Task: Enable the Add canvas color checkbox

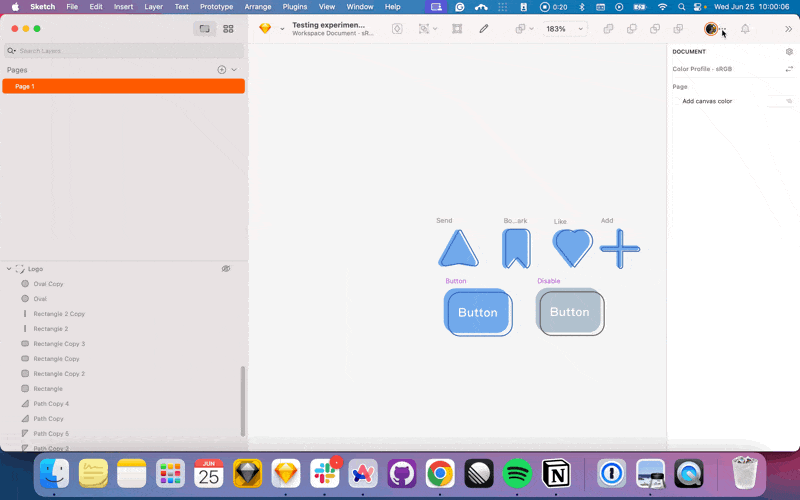Action: tap(677, 101)
